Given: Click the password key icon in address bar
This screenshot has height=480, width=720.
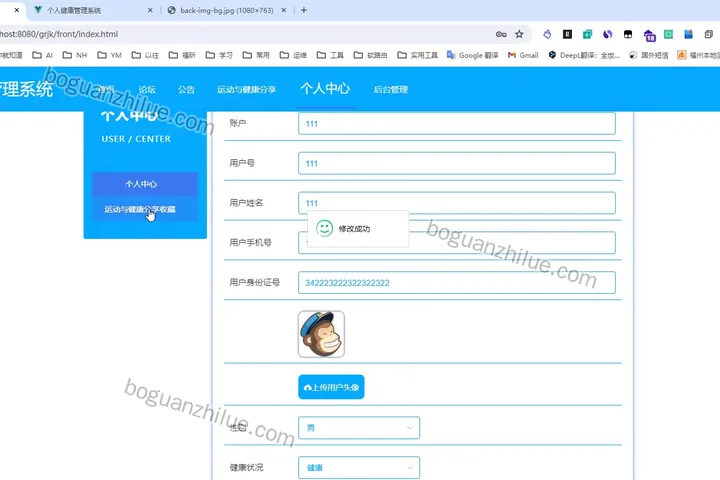Looking at the screenshot, I should click(501, 34).
